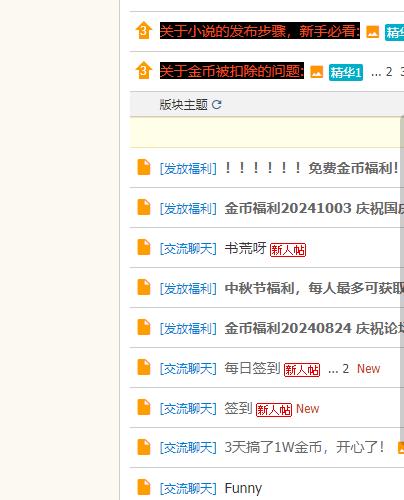Click sticky arrow icon beside 关于小说的发布步骤
This screenshot has width=404, height=500.
[144, 30]
